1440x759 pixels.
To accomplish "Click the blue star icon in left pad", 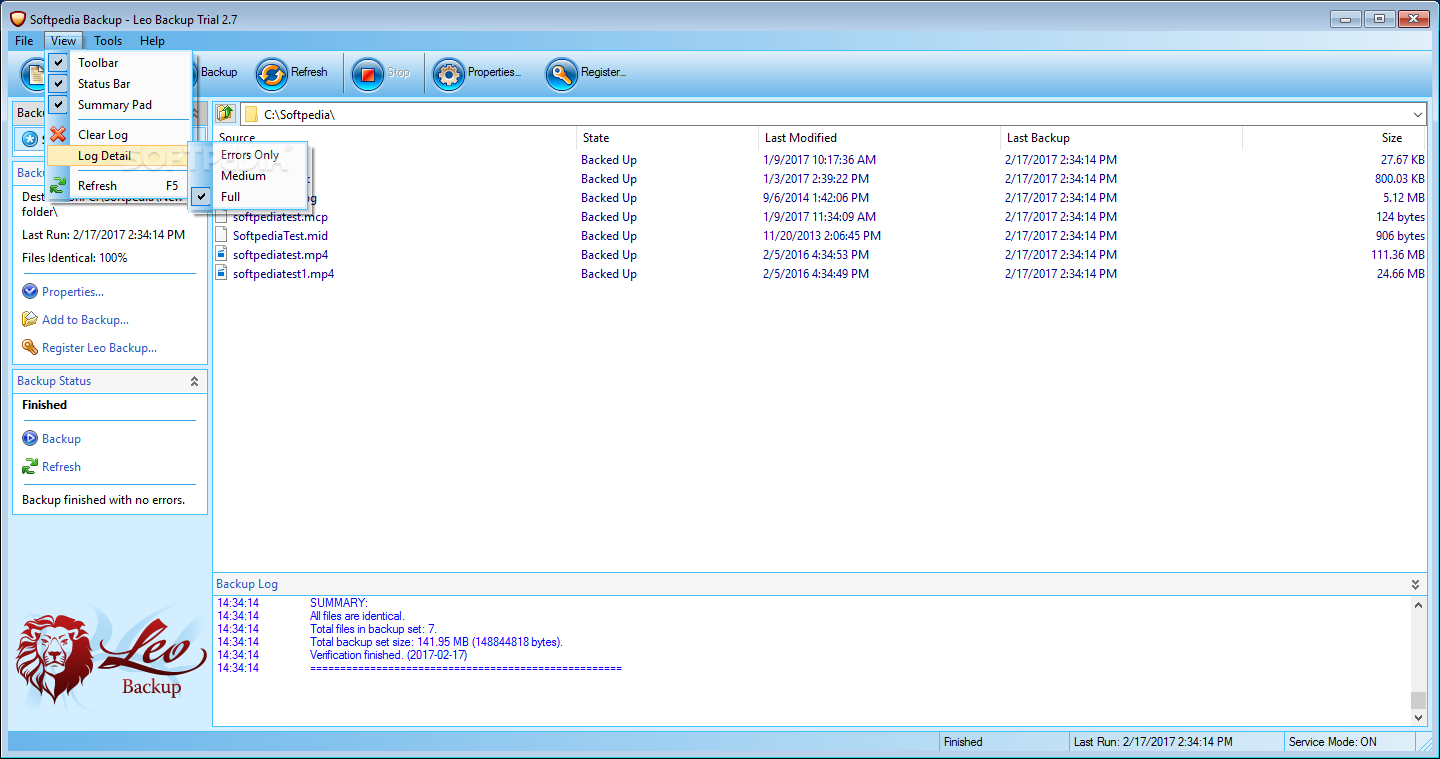I will (x=30, y=139).
